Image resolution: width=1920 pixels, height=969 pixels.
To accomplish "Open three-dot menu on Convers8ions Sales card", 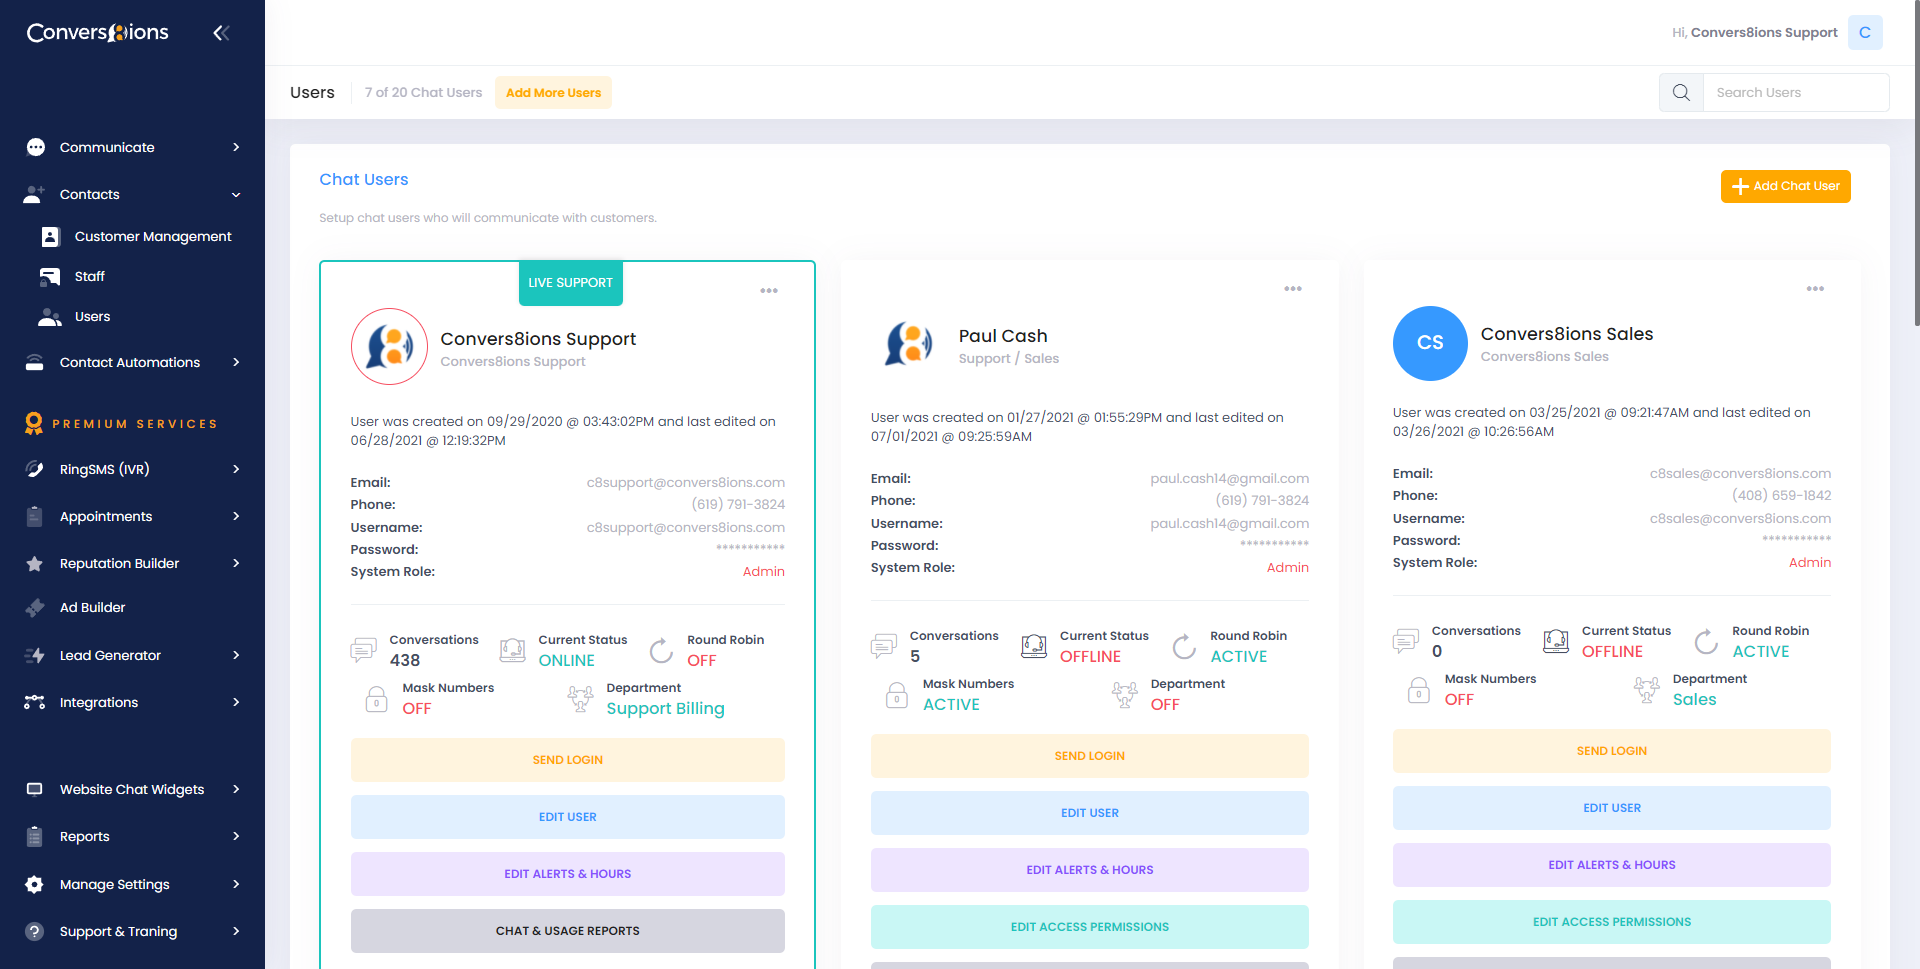I will (x=1814, y=289).
